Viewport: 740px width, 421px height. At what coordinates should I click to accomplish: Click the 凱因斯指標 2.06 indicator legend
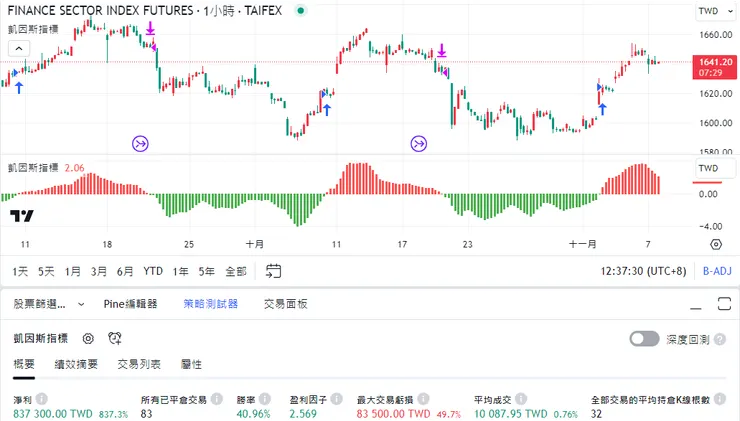(x=46, y=168)
